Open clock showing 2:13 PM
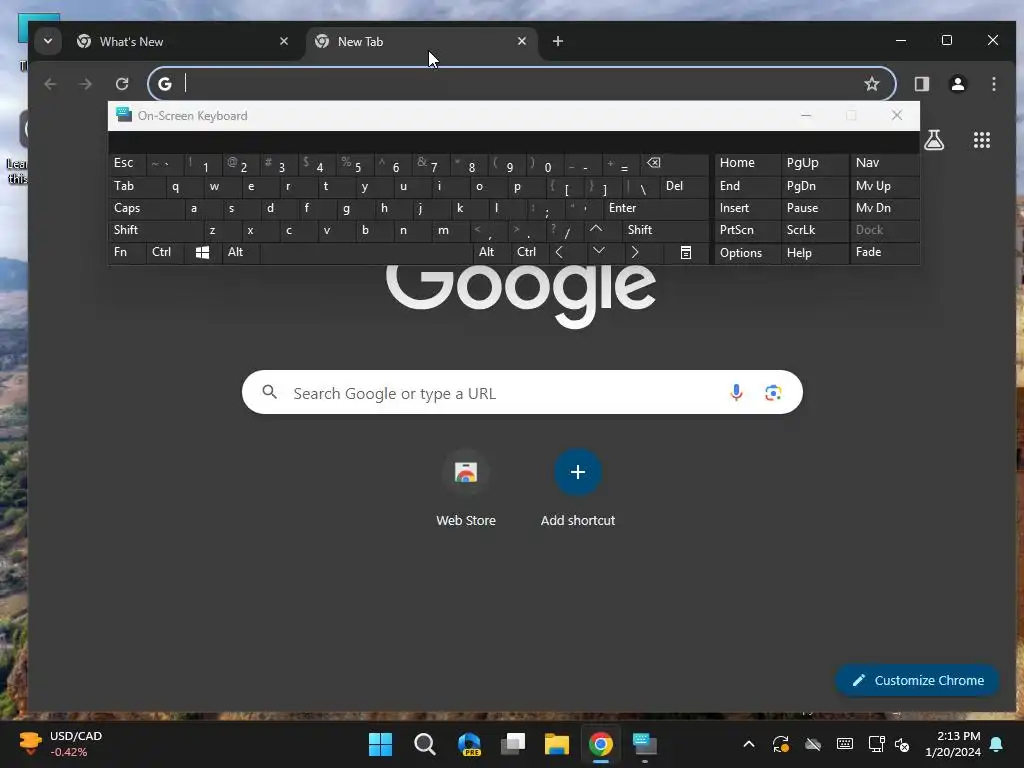Image resolution: width=1024 pixels, height=768 pixels. pos(953,744)
